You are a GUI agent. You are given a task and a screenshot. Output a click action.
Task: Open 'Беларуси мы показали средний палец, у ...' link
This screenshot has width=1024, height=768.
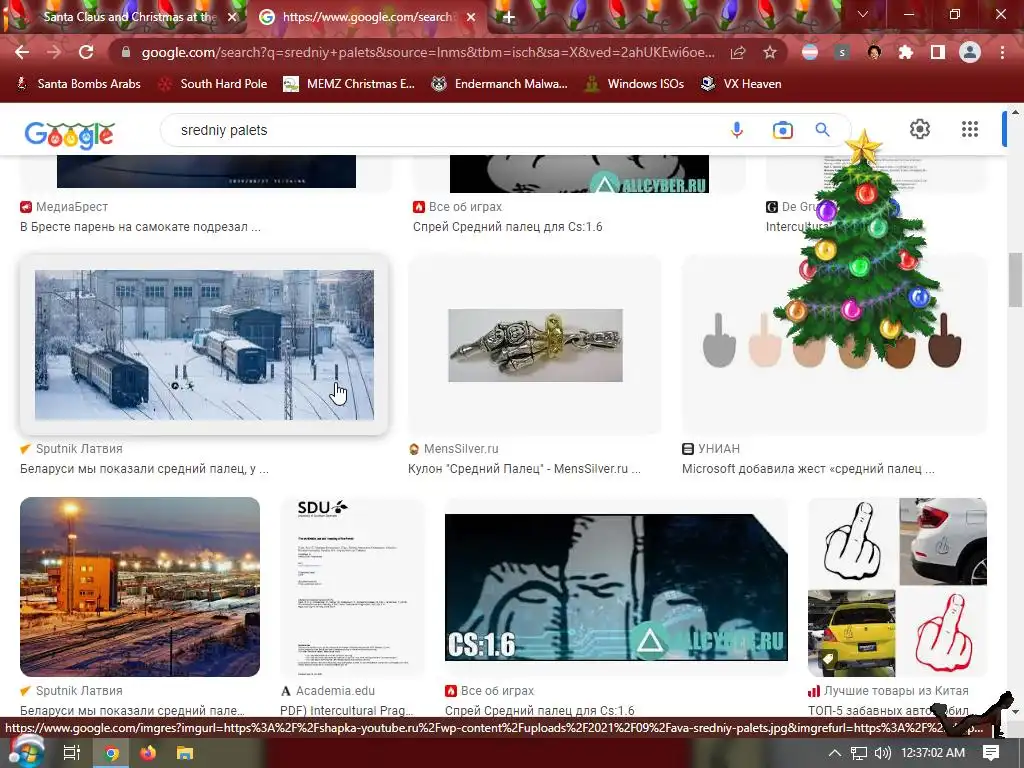click(x=144, y=468)
